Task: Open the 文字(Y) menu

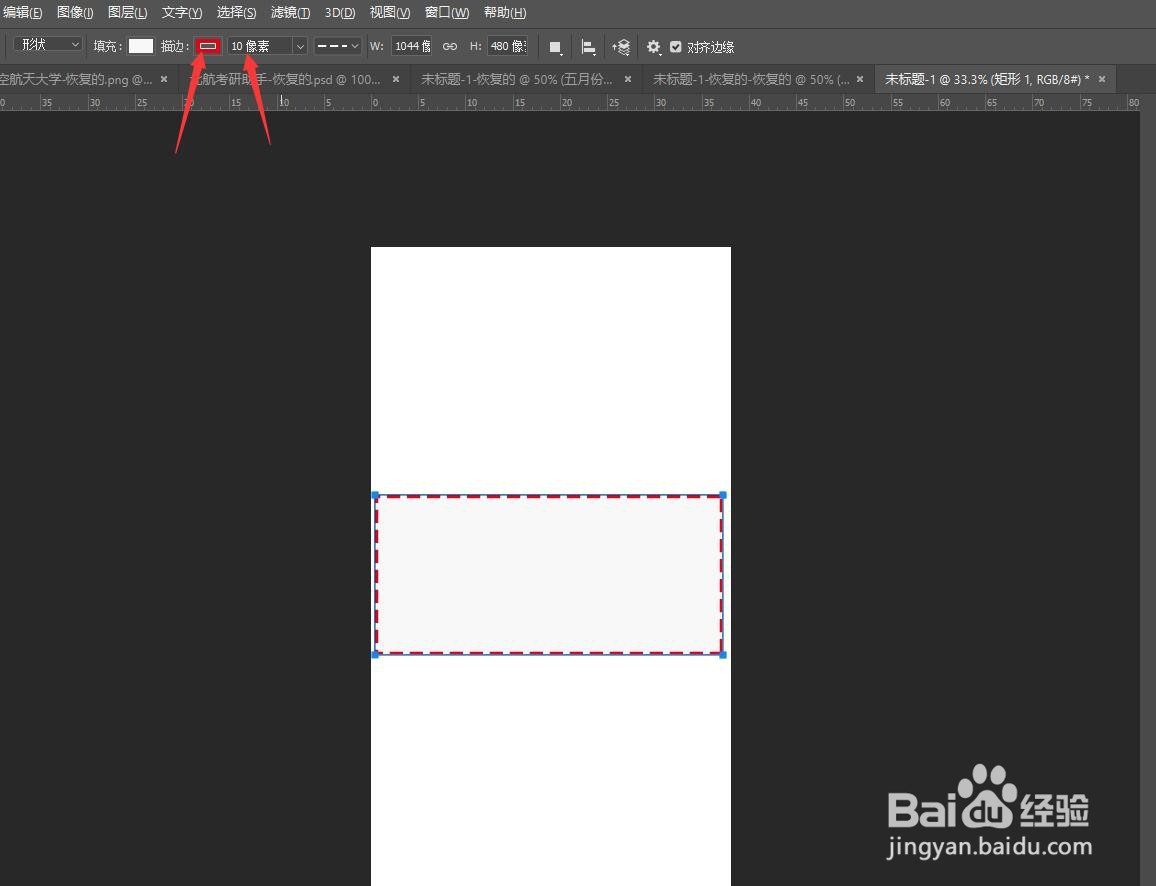Action: pyautogui.click(x=182, y=13)
